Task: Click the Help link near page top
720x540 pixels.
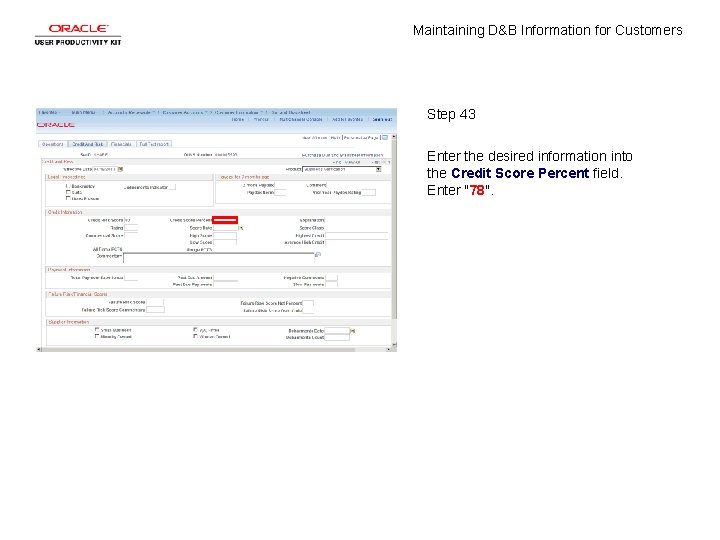Action: (335, 137)
